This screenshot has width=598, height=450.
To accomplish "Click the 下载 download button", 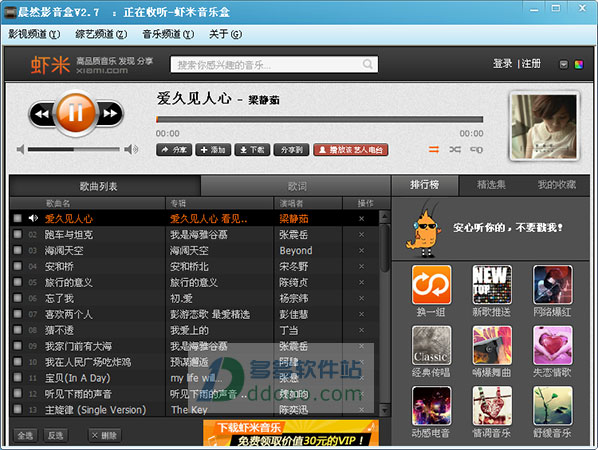I will point(252,150).
